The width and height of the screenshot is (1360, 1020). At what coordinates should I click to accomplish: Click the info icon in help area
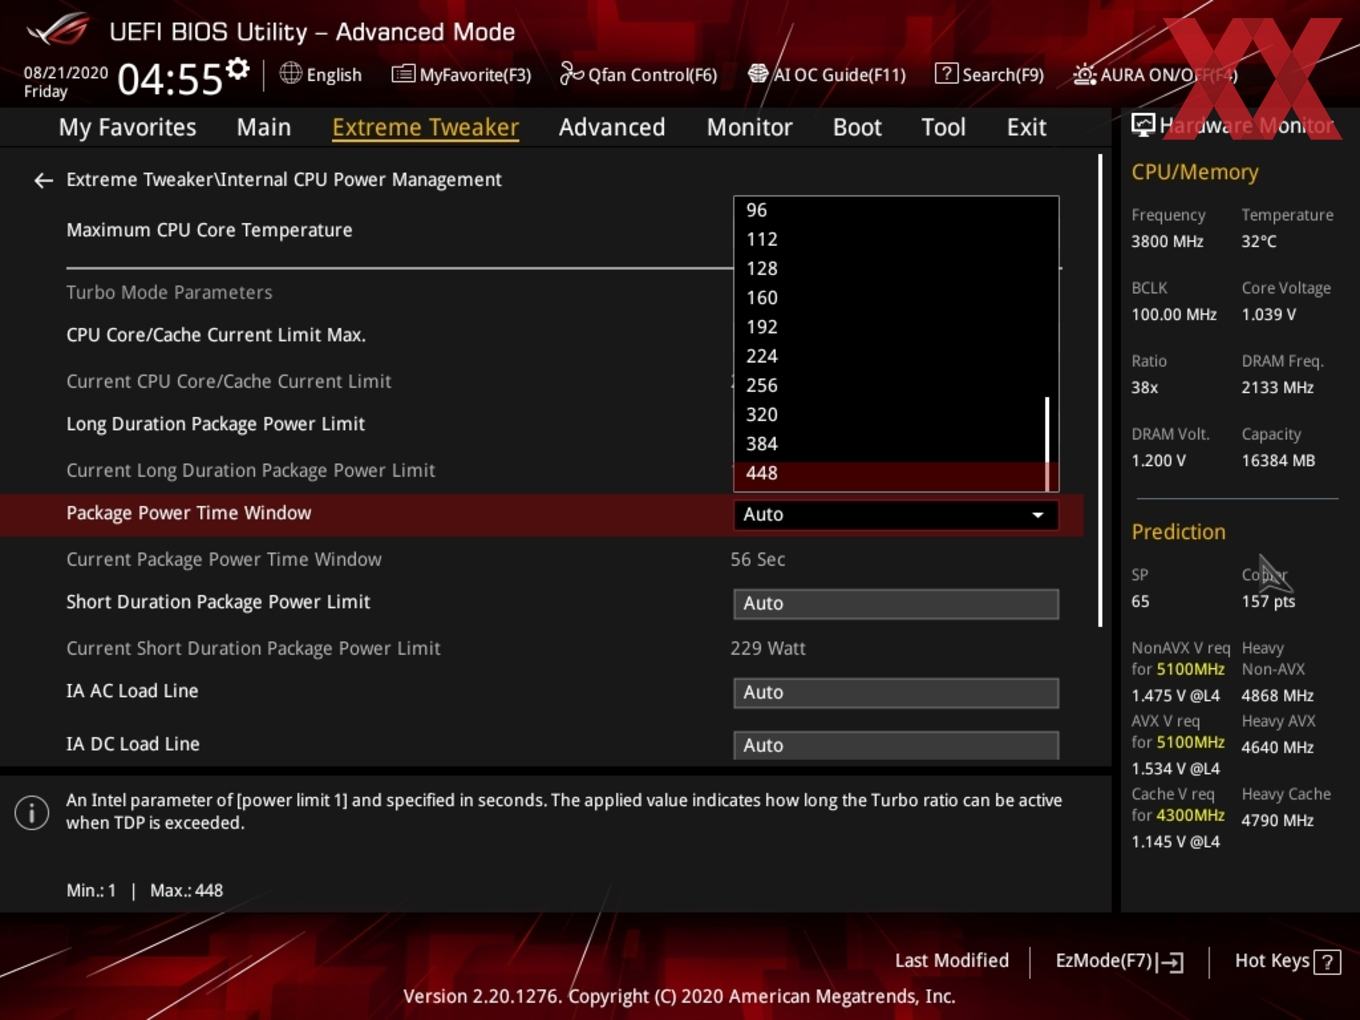32,812
